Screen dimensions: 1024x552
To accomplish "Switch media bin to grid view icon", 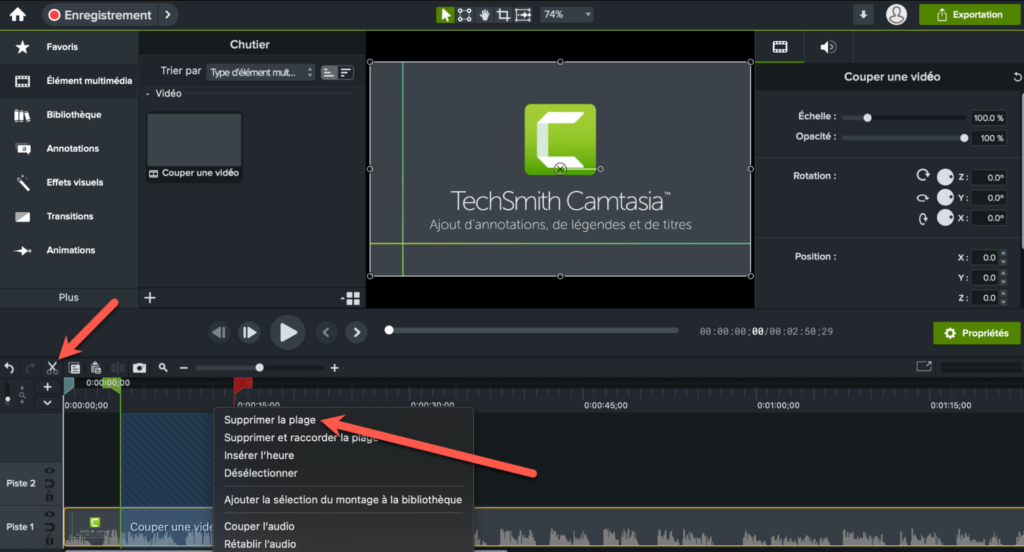I will click(351, 299).
